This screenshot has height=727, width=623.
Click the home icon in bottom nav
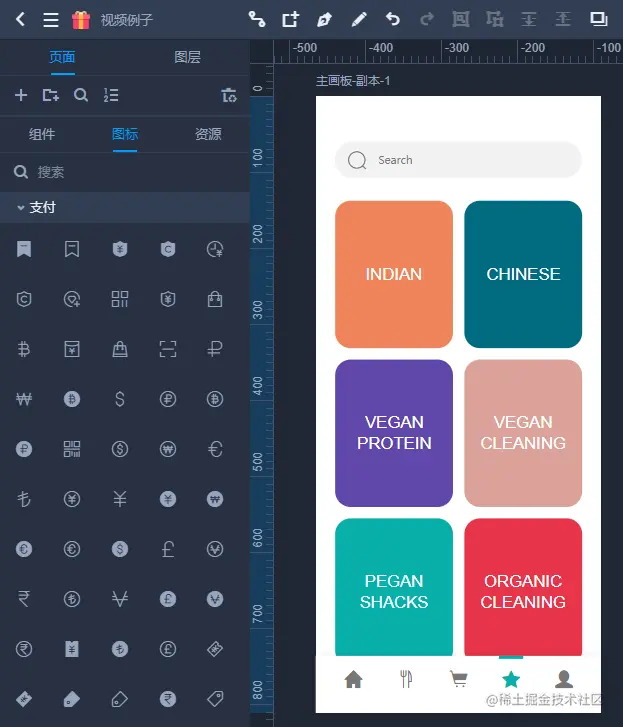pos(354,680)
